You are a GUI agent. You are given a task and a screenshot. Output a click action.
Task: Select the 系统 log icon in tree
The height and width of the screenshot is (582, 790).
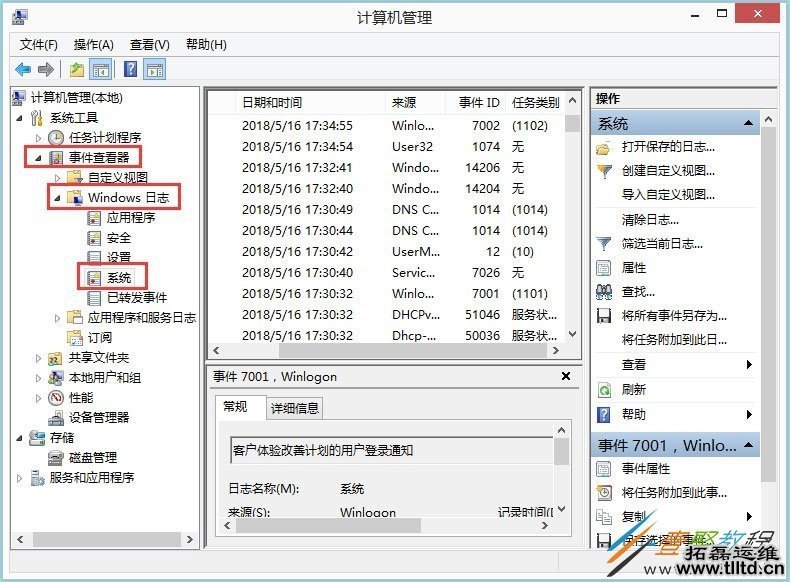pos(94,278)
